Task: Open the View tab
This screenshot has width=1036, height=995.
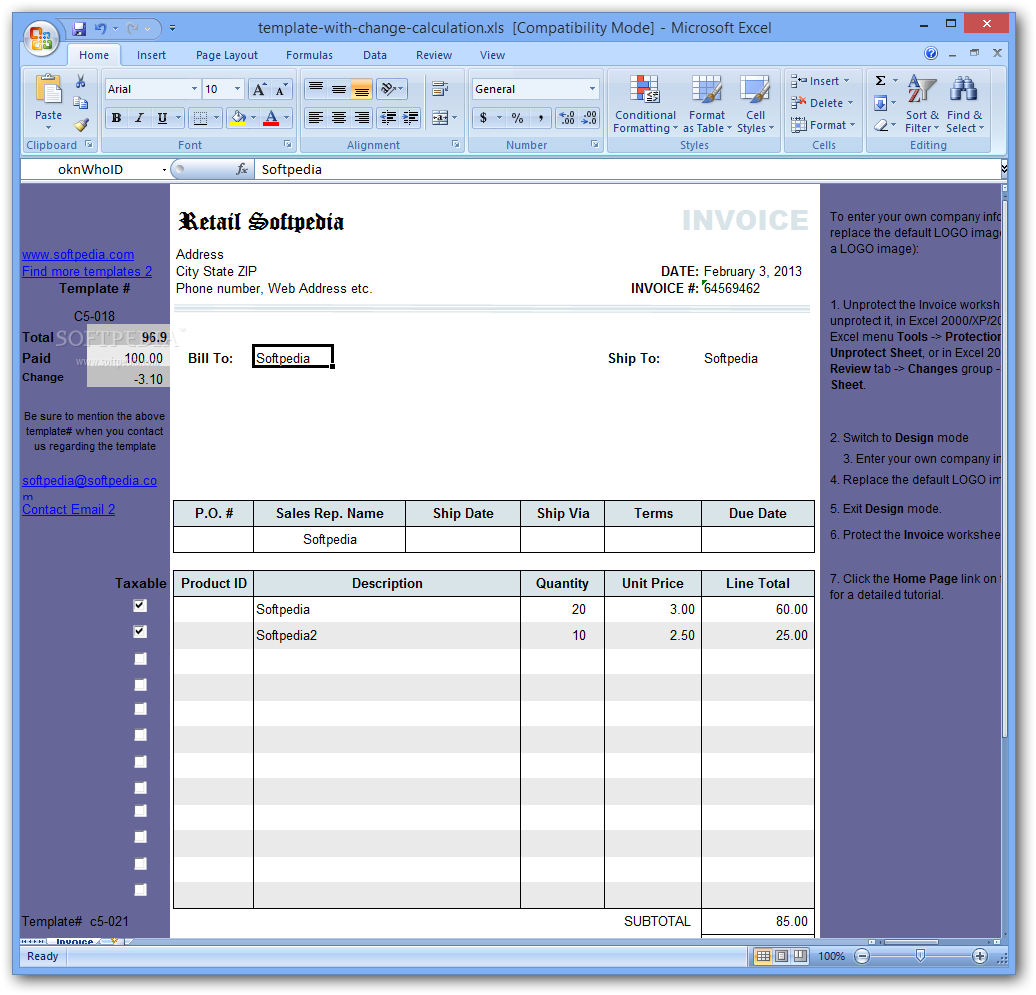Action: click(492, 55)
